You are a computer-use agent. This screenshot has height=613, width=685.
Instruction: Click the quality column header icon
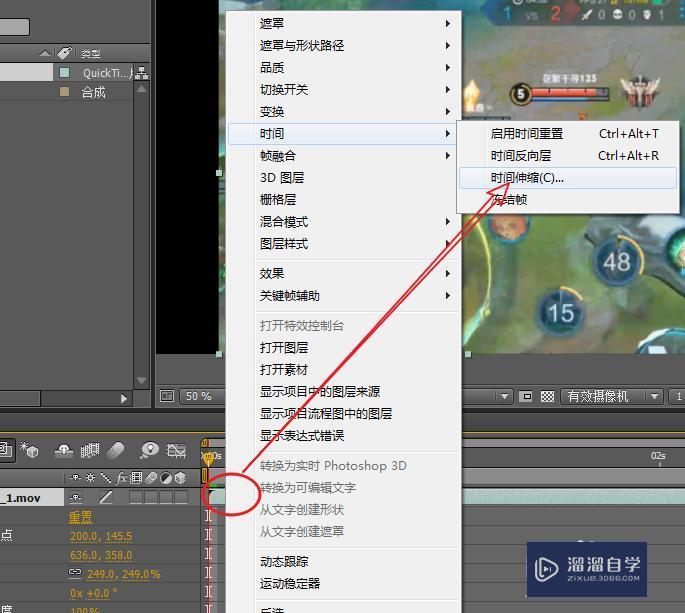coord(105,478)
